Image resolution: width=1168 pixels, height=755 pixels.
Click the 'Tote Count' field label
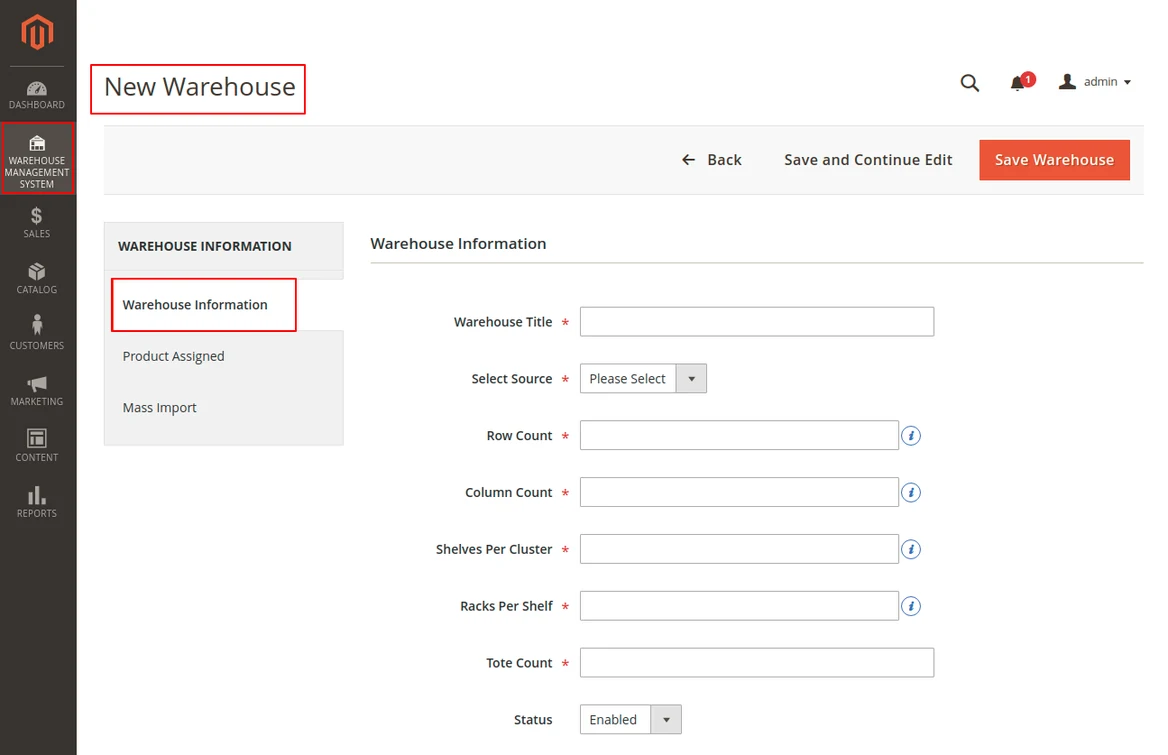pyautogui.click(x=519, y=663)
